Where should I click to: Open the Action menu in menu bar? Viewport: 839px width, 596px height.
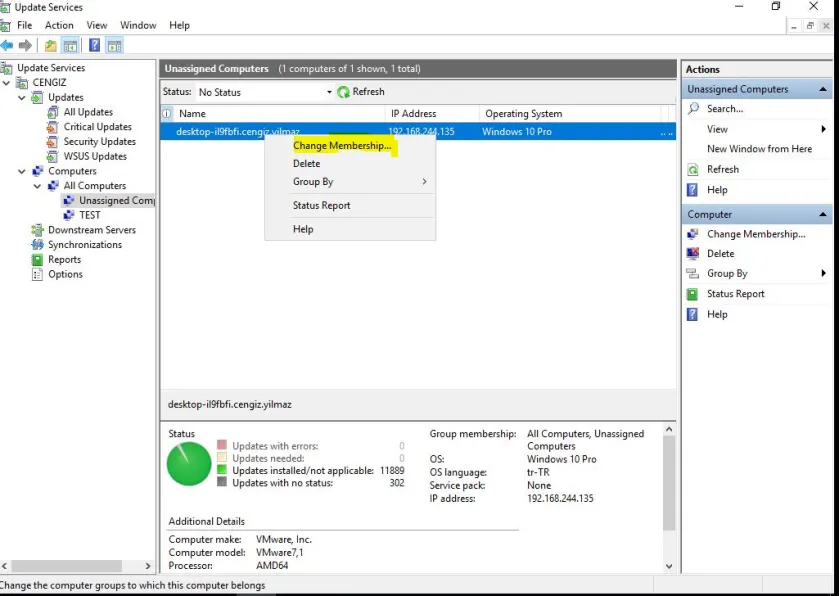coord(59,25)
